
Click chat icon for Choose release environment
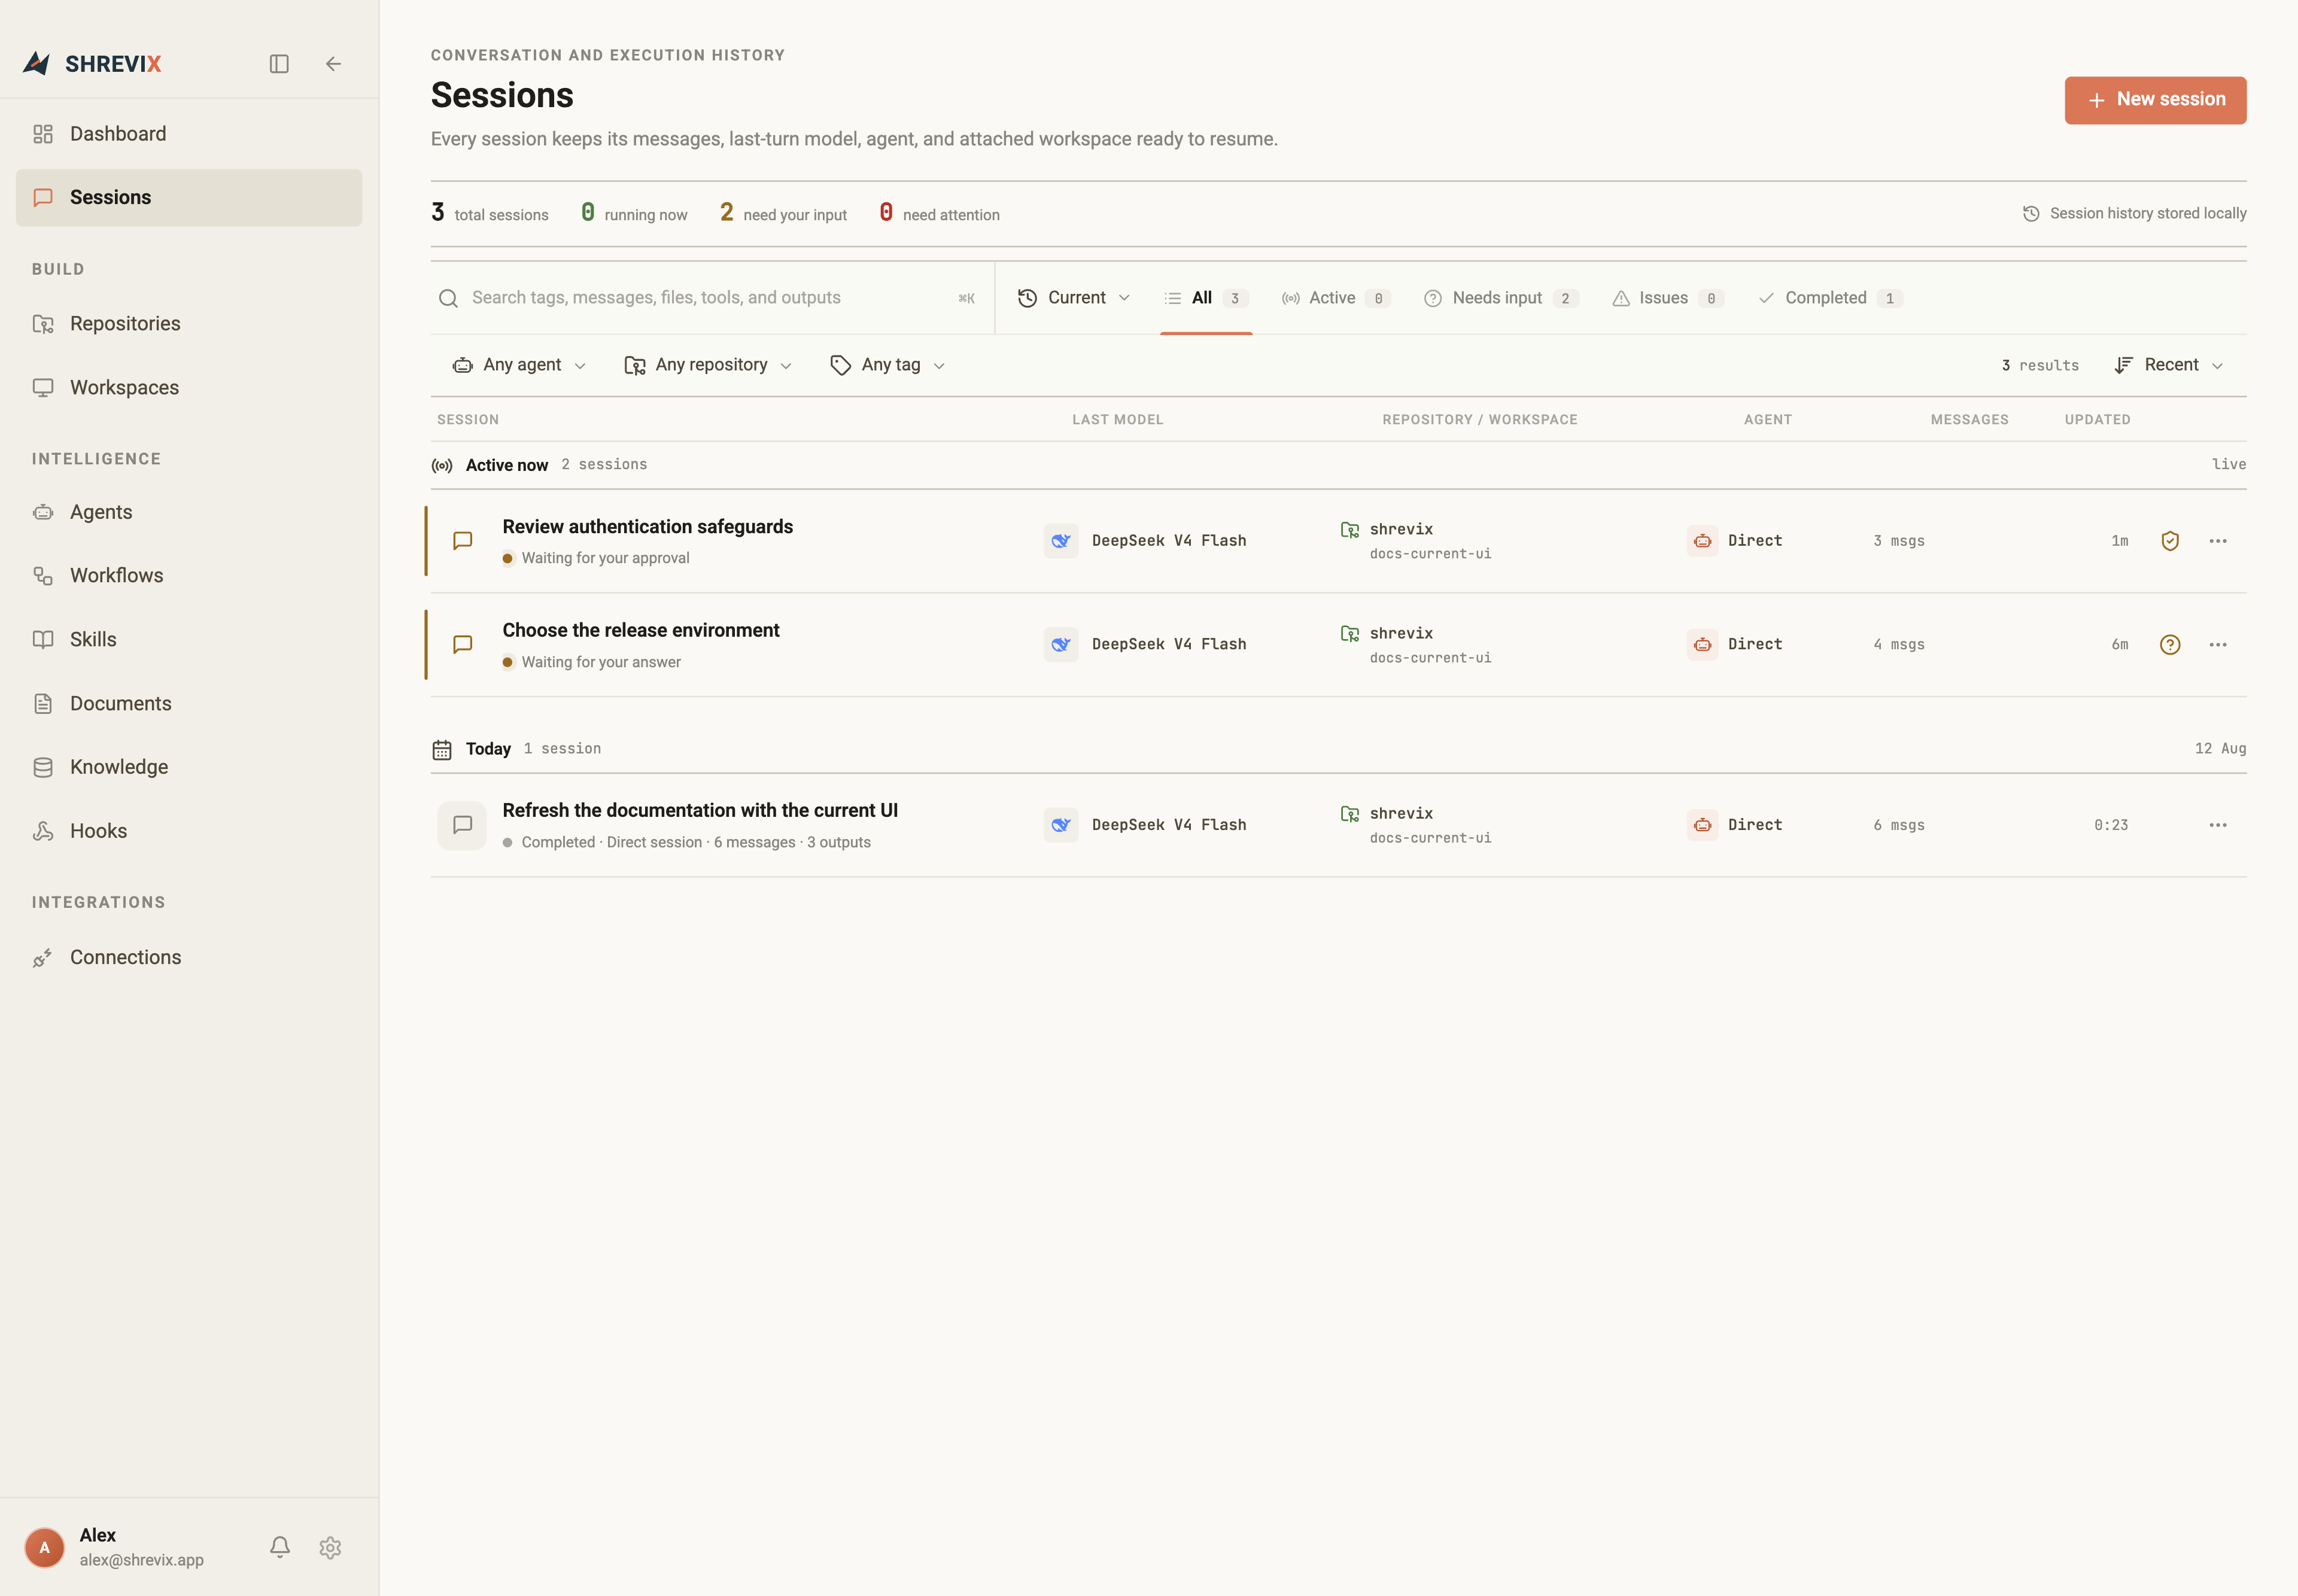[x=462, y=645]
